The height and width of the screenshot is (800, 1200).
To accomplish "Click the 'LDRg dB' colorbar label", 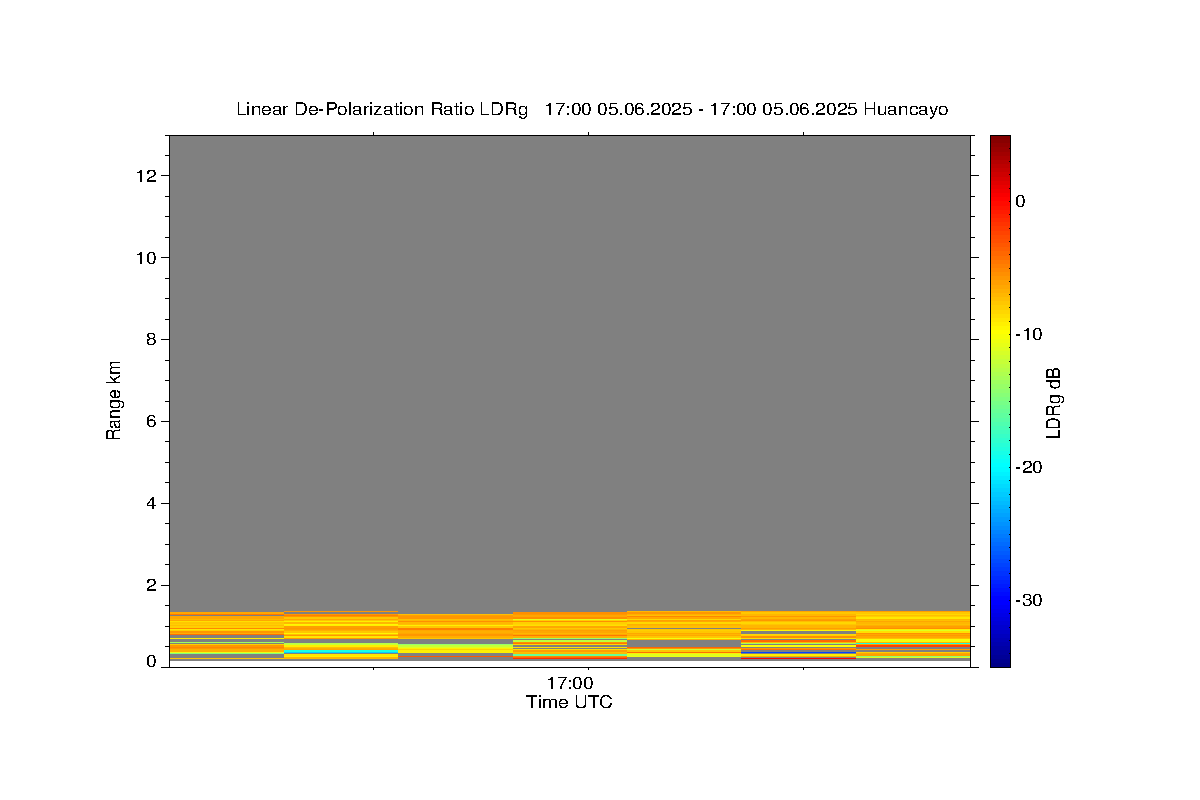I will click(1052, 402).
